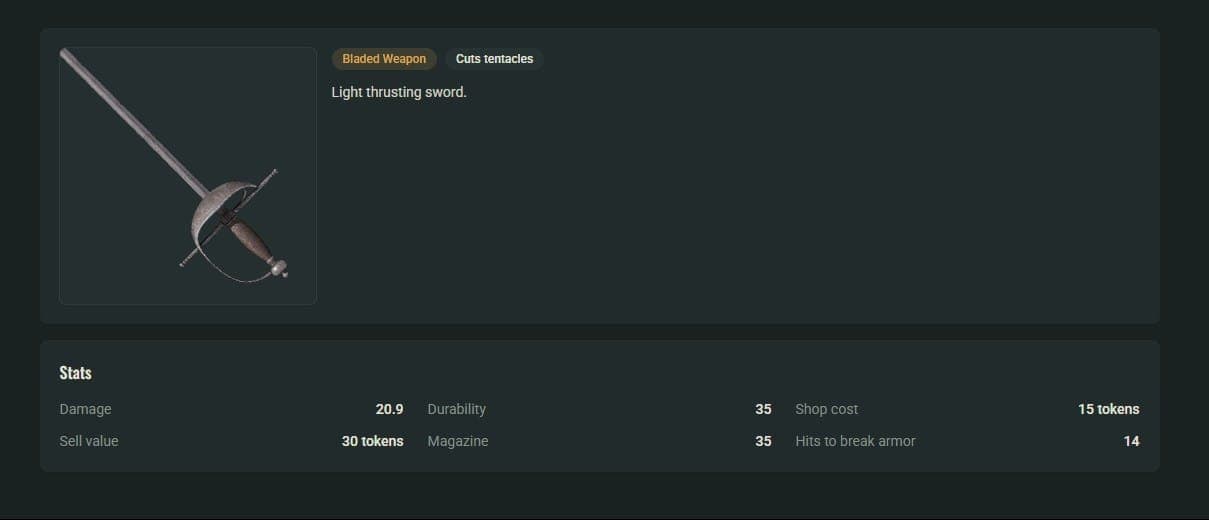1209x520 pixels.
Task: Click the Stats section heading
Action: [x=75, y=373]
